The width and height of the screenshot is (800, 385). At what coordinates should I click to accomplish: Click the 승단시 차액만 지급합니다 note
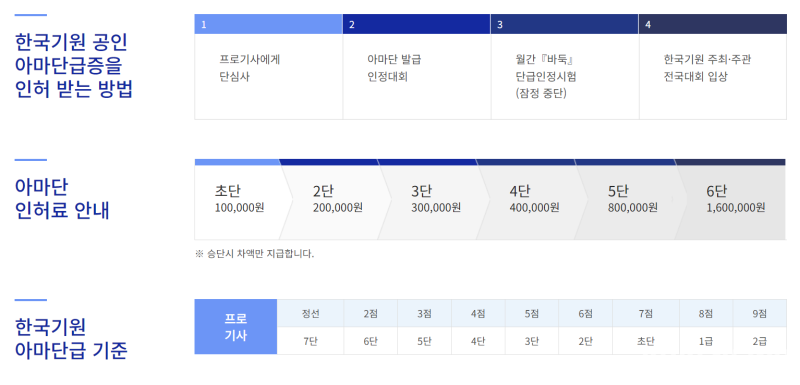tap(255, 253)
